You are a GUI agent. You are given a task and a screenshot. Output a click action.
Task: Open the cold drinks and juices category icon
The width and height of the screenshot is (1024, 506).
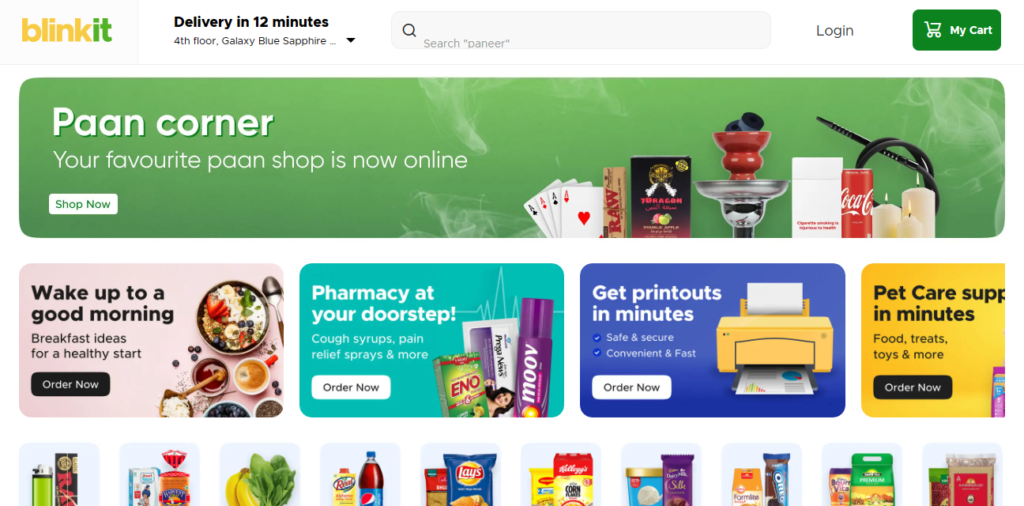[360, 474]
